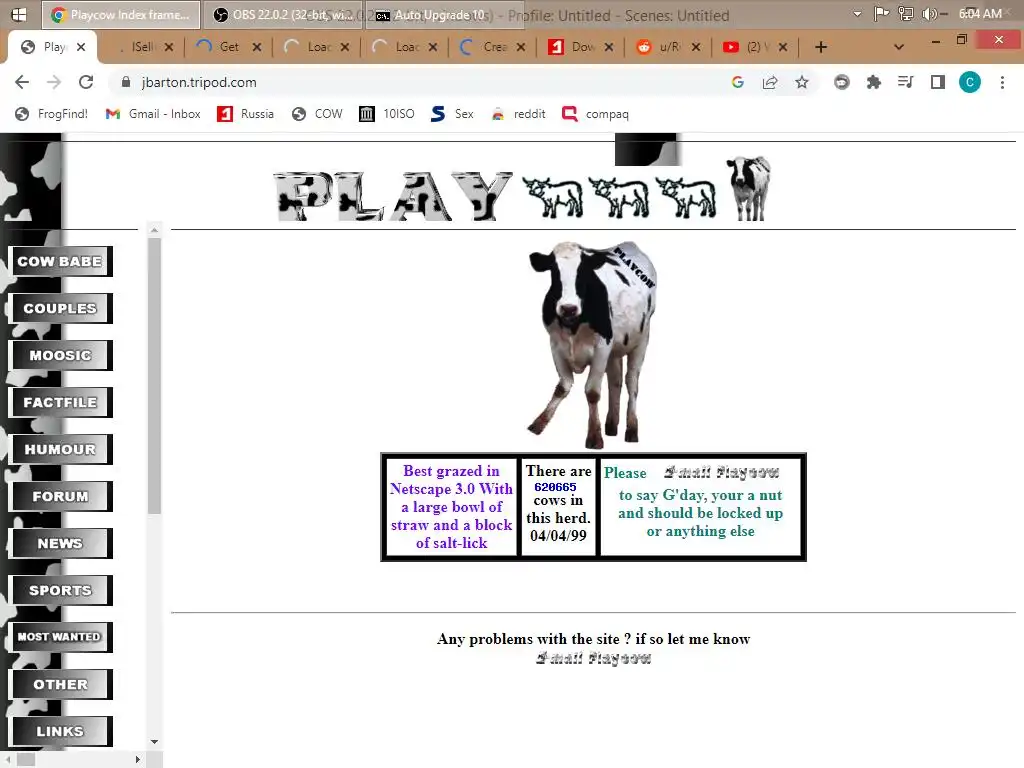The width and height of the screenshot is (1024, 768).
Task: Expand the hidden tray icons arrow
Action: tap(857, 14)
